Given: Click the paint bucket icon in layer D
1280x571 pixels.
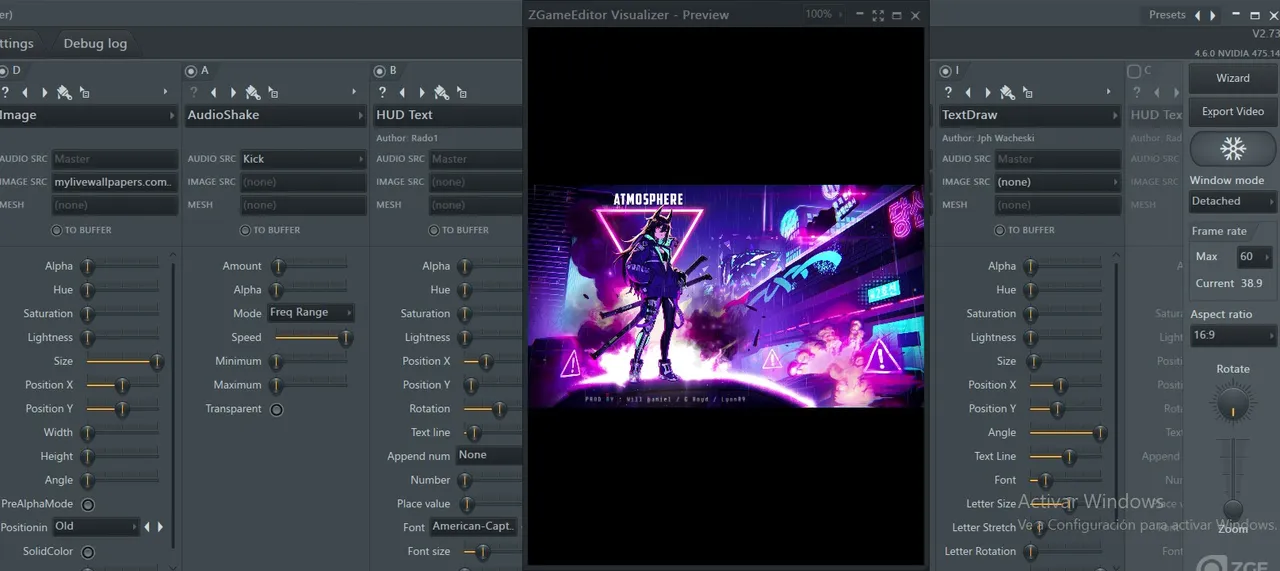Looking at the screenshot, I should point(64,92).
